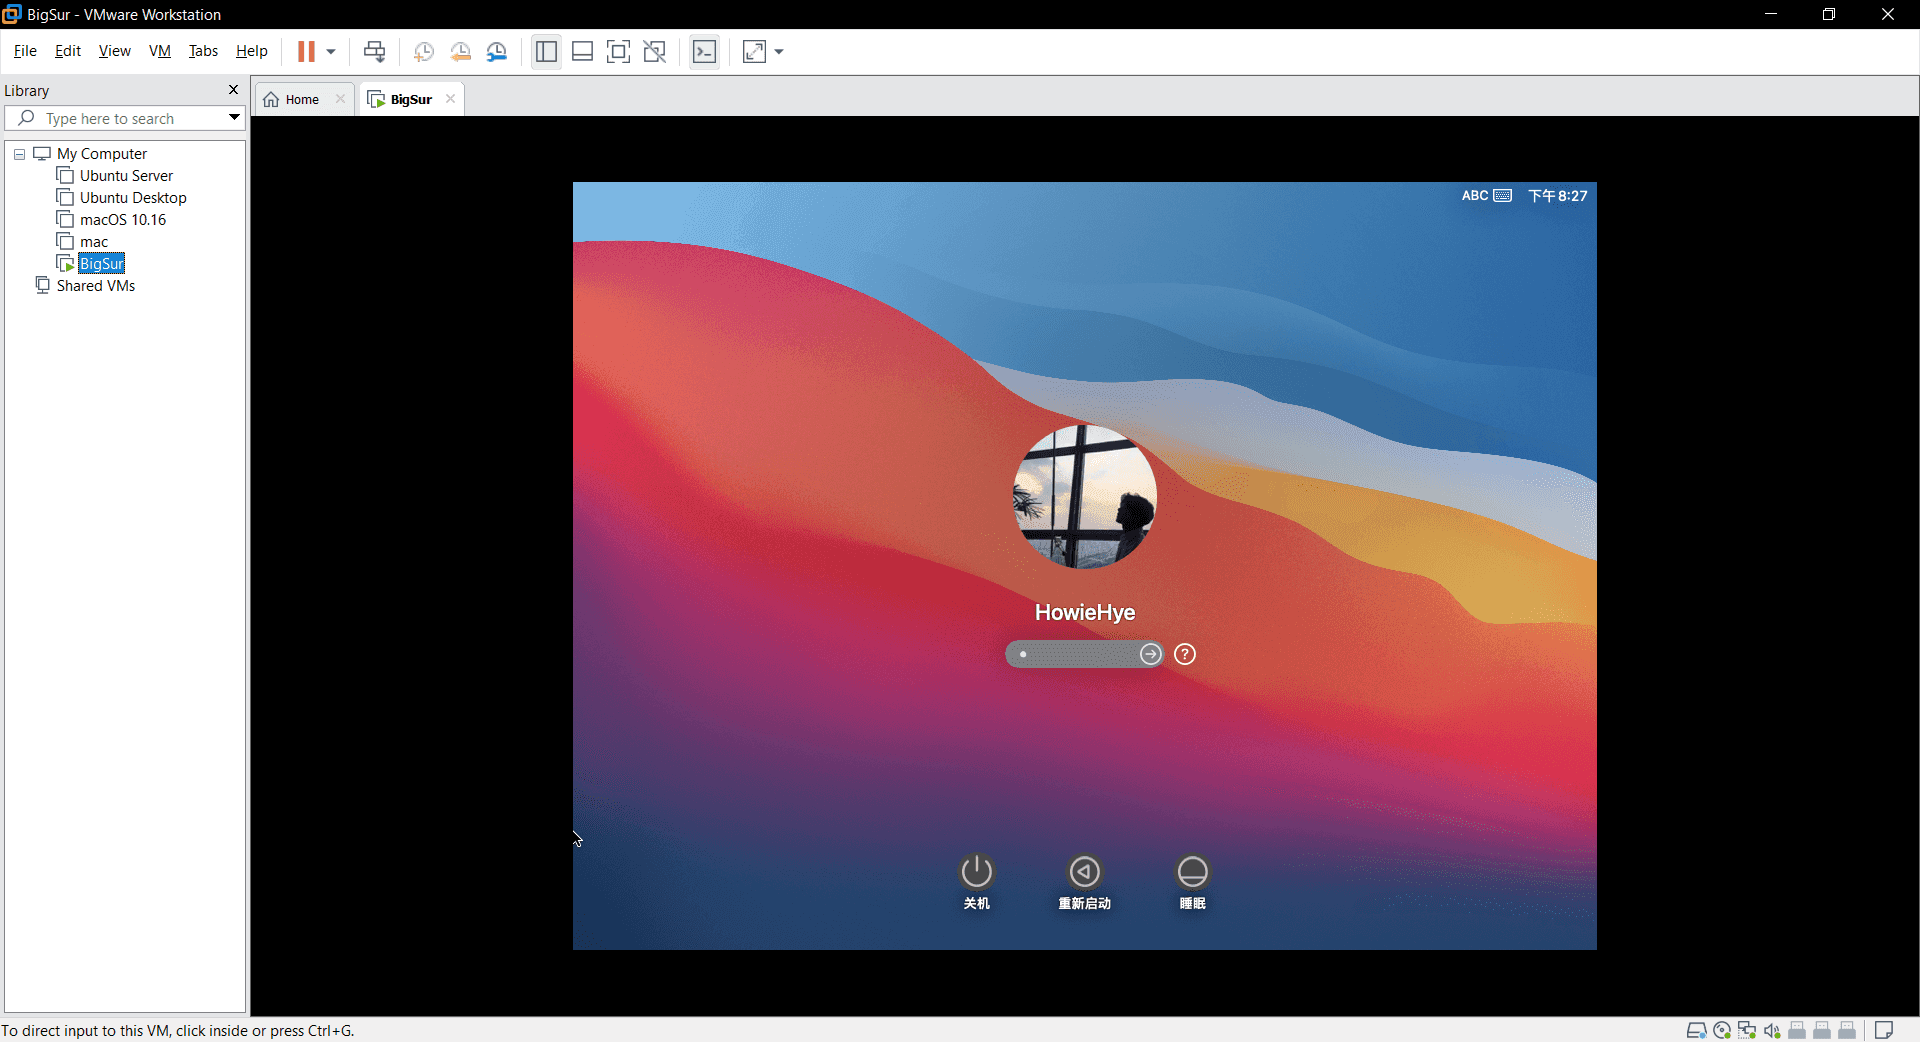Click the ABC input source indicator
1920x1042 pixels.
[1475, 196]
